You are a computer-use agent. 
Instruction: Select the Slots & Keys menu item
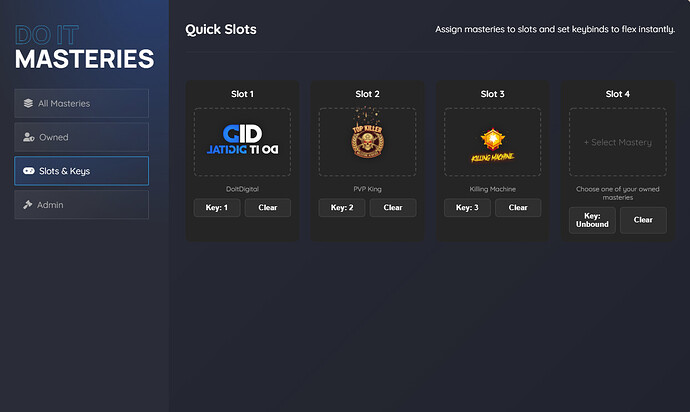[x=81, y=171]
